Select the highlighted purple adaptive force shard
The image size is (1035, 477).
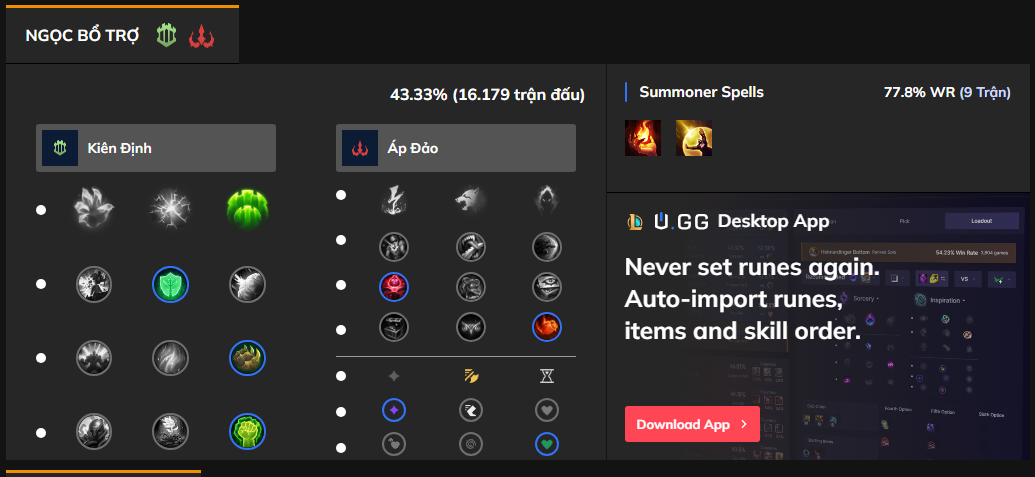click(x=394, y=409)
